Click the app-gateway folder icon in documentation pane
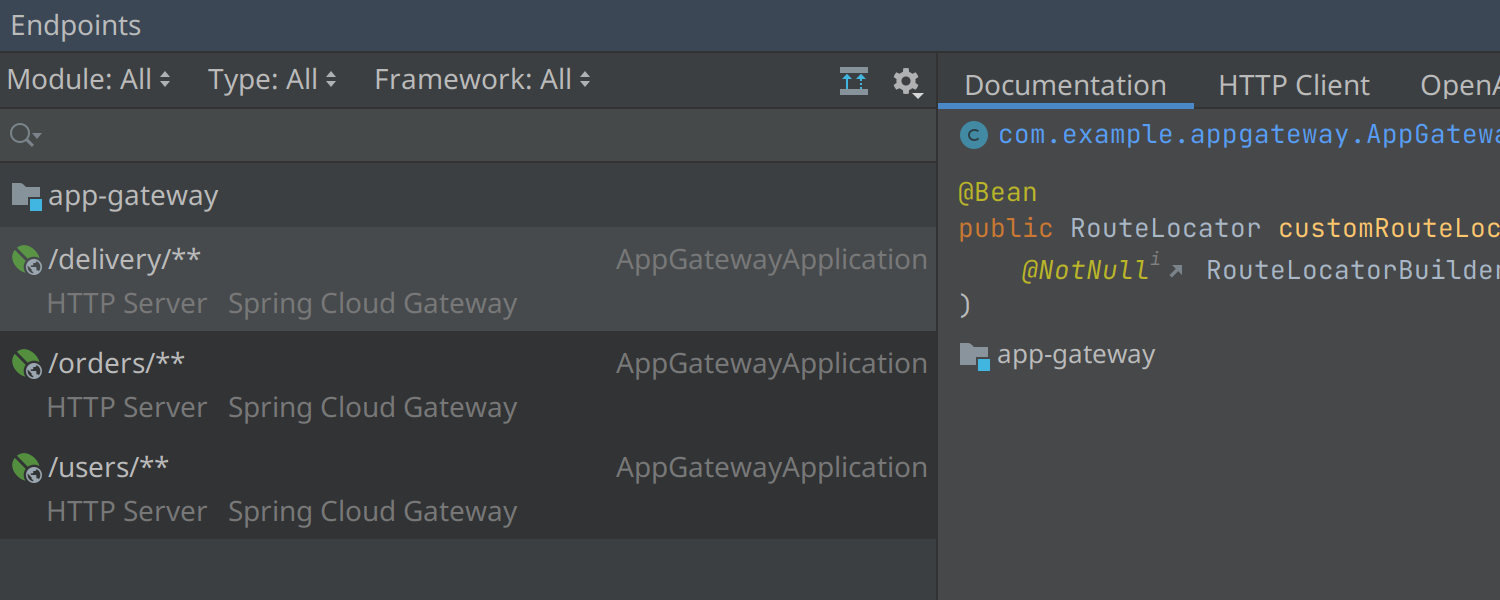This screenshot has height=600, width=1500. 974,356
